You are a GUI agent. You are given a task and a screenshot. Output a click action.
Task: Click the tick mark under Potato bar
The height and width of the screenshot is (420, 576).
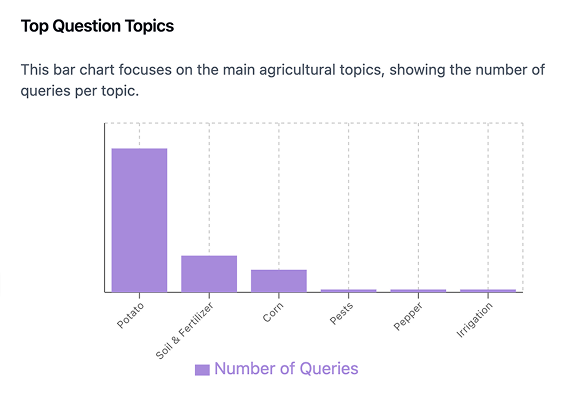pos(139,295)
